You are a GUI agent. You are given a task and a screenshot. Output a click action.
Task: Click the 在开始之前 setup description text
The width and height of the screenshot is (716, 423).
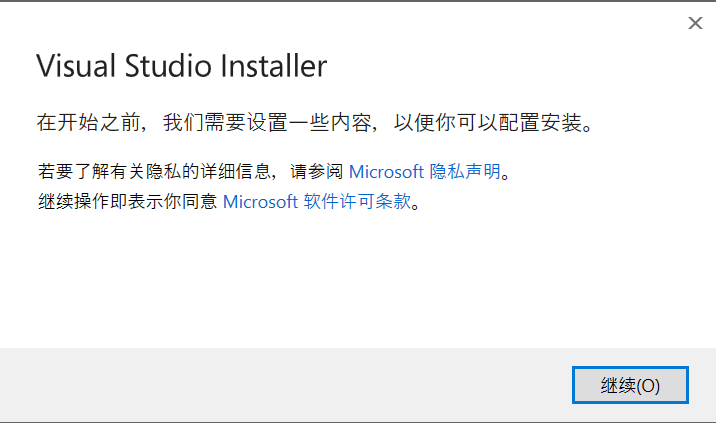pyautogui.click(x=315, y=122)
